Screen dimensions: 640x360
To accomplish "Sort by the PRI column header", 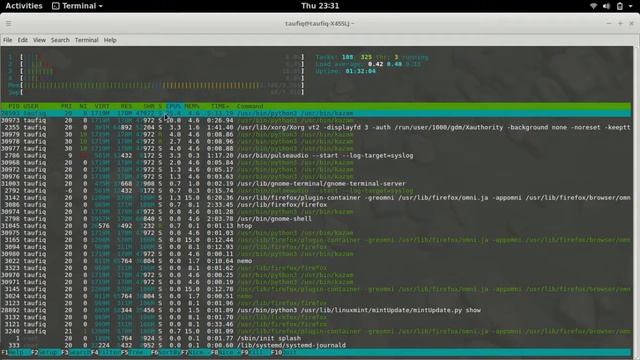I will coord(66,106).
